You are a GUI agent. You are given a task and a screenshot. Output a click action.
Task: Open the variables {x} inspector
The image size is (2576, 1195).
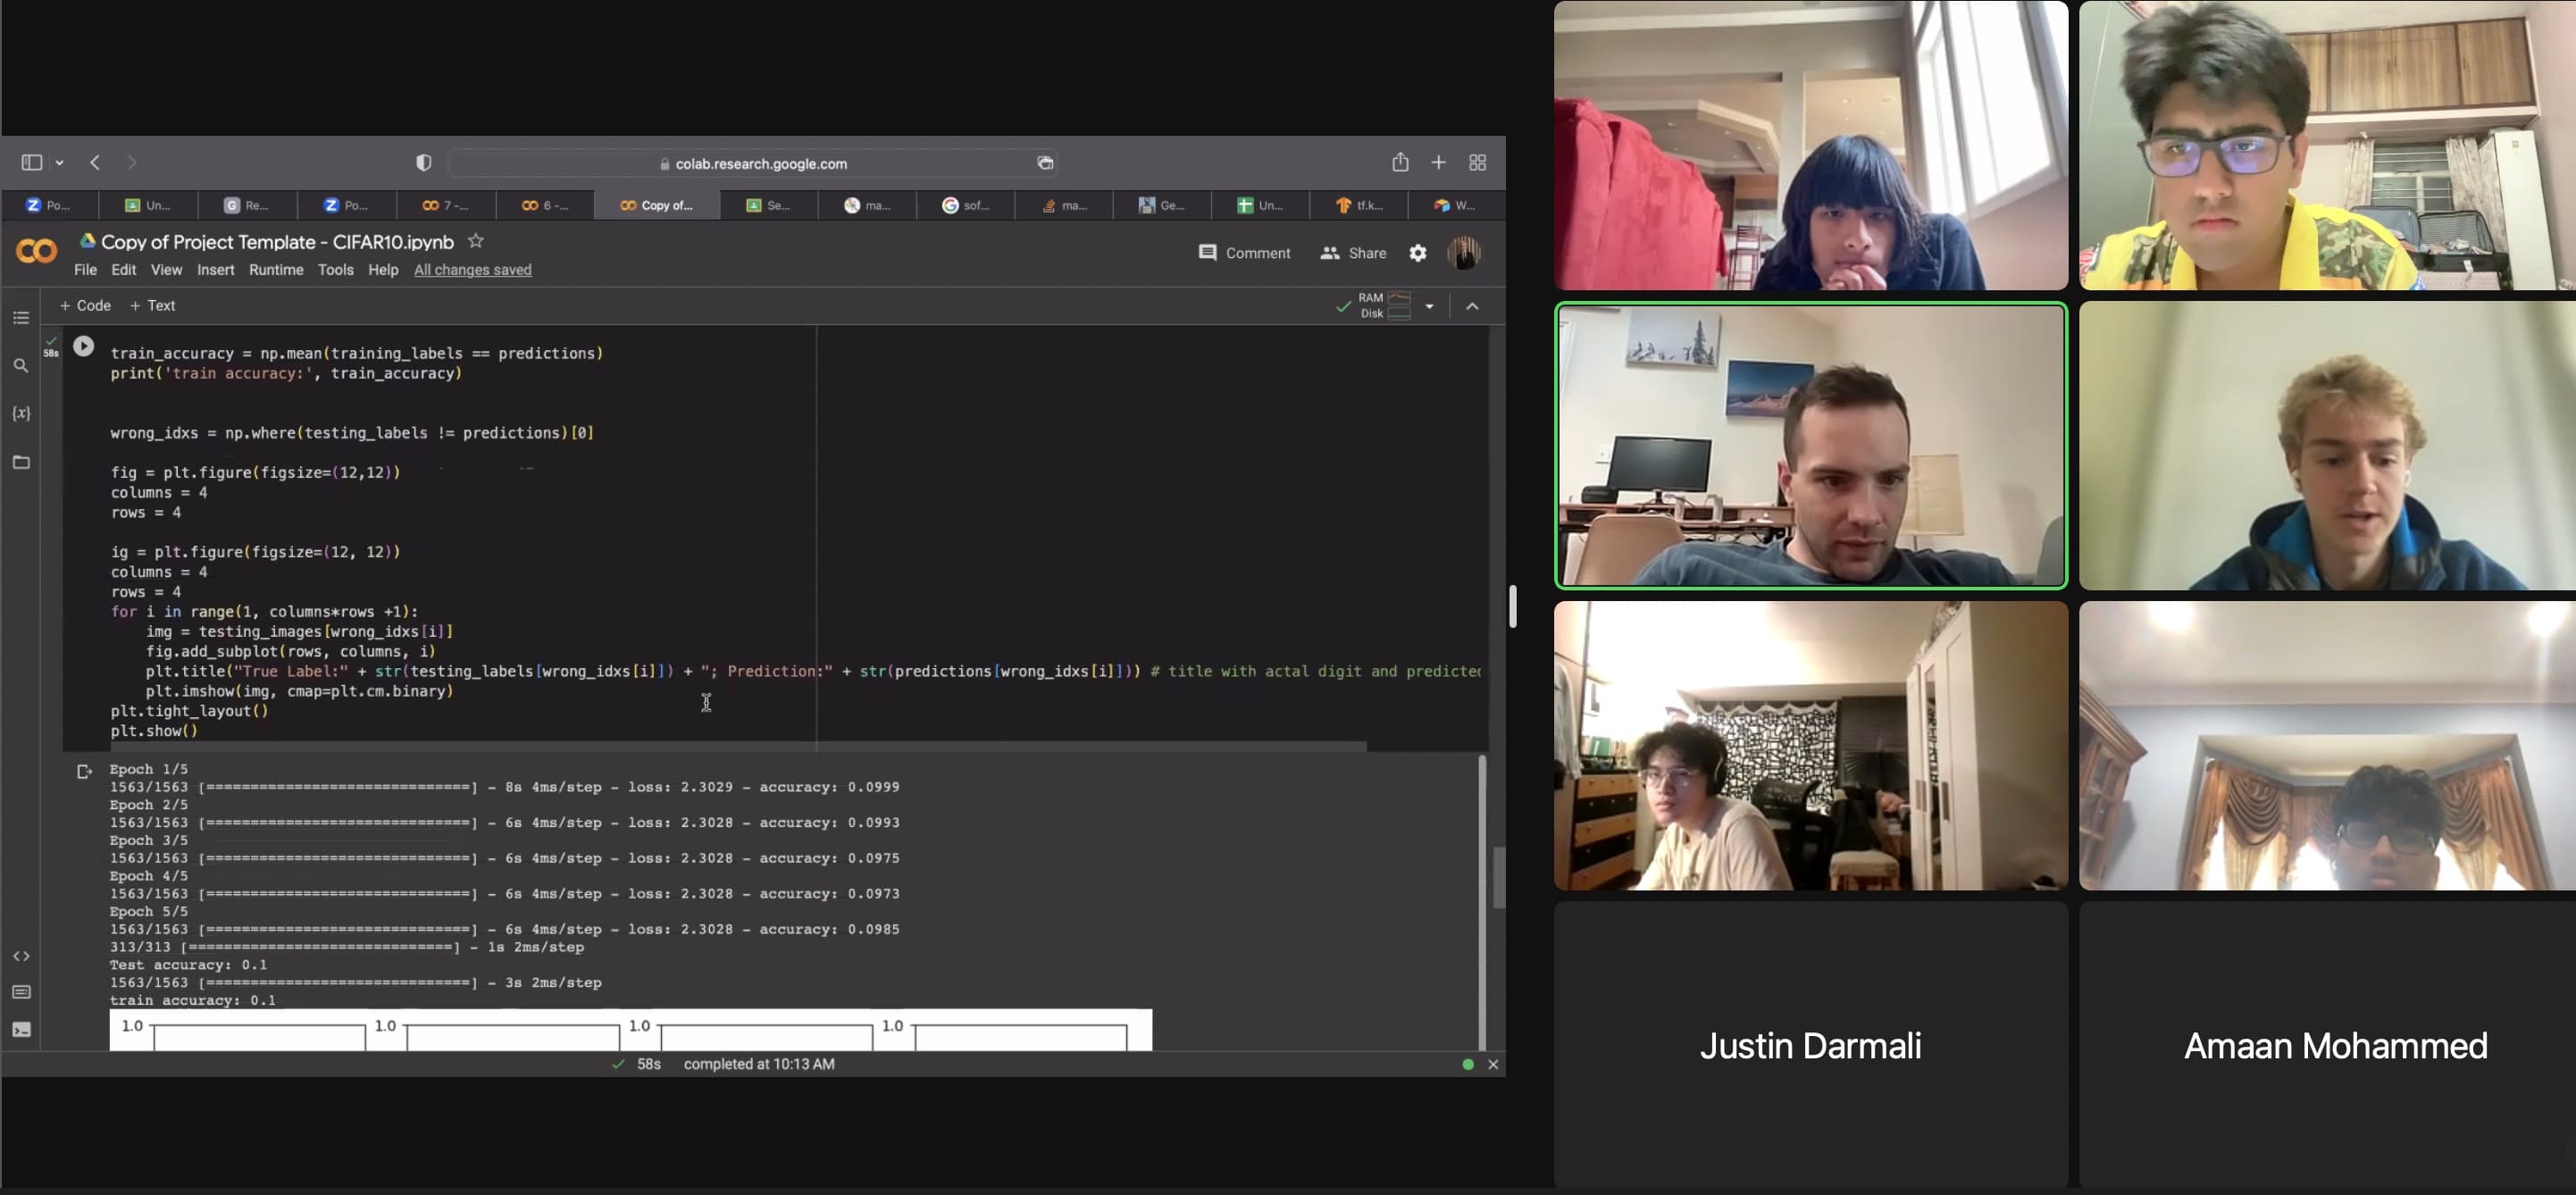point(21,413)
